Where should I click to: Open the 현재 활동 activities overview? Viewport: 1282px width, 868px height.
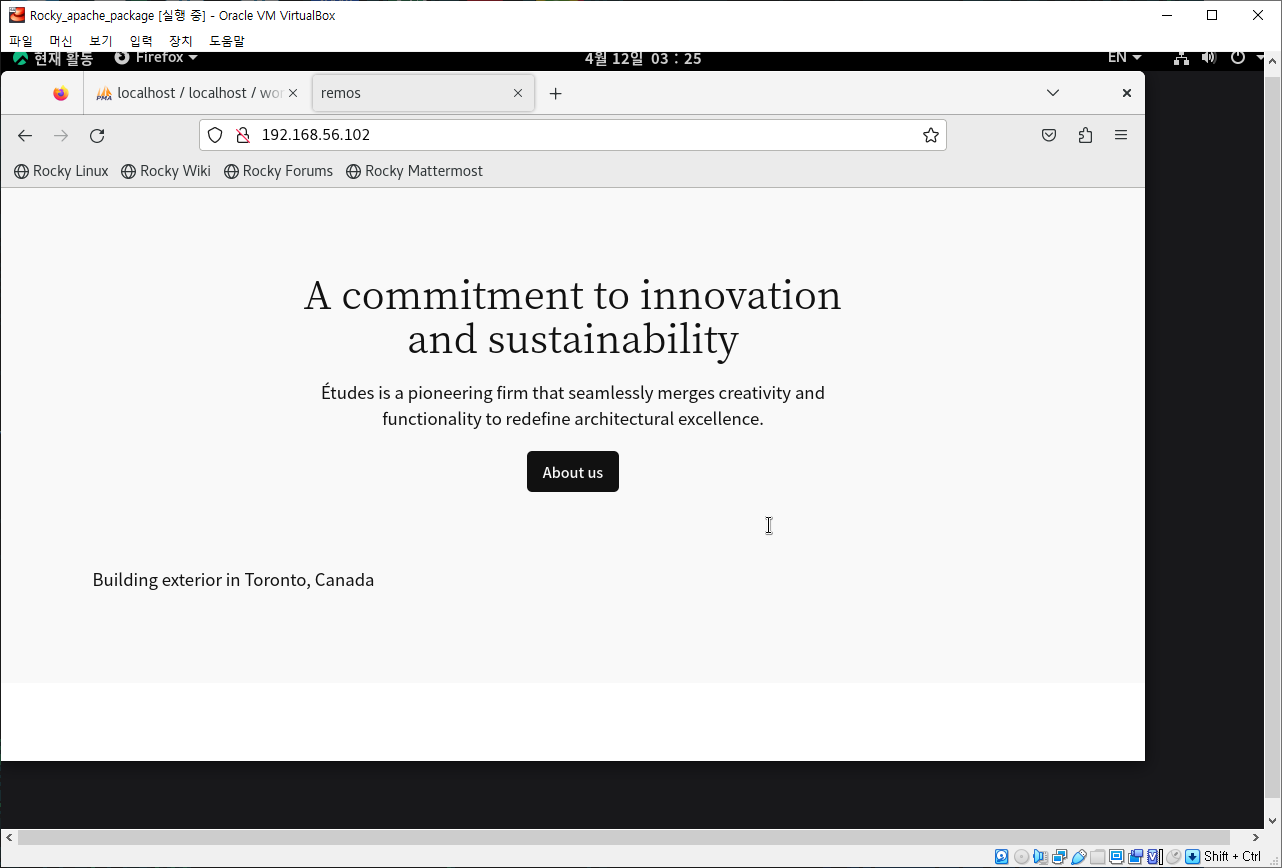click(53, 58)
